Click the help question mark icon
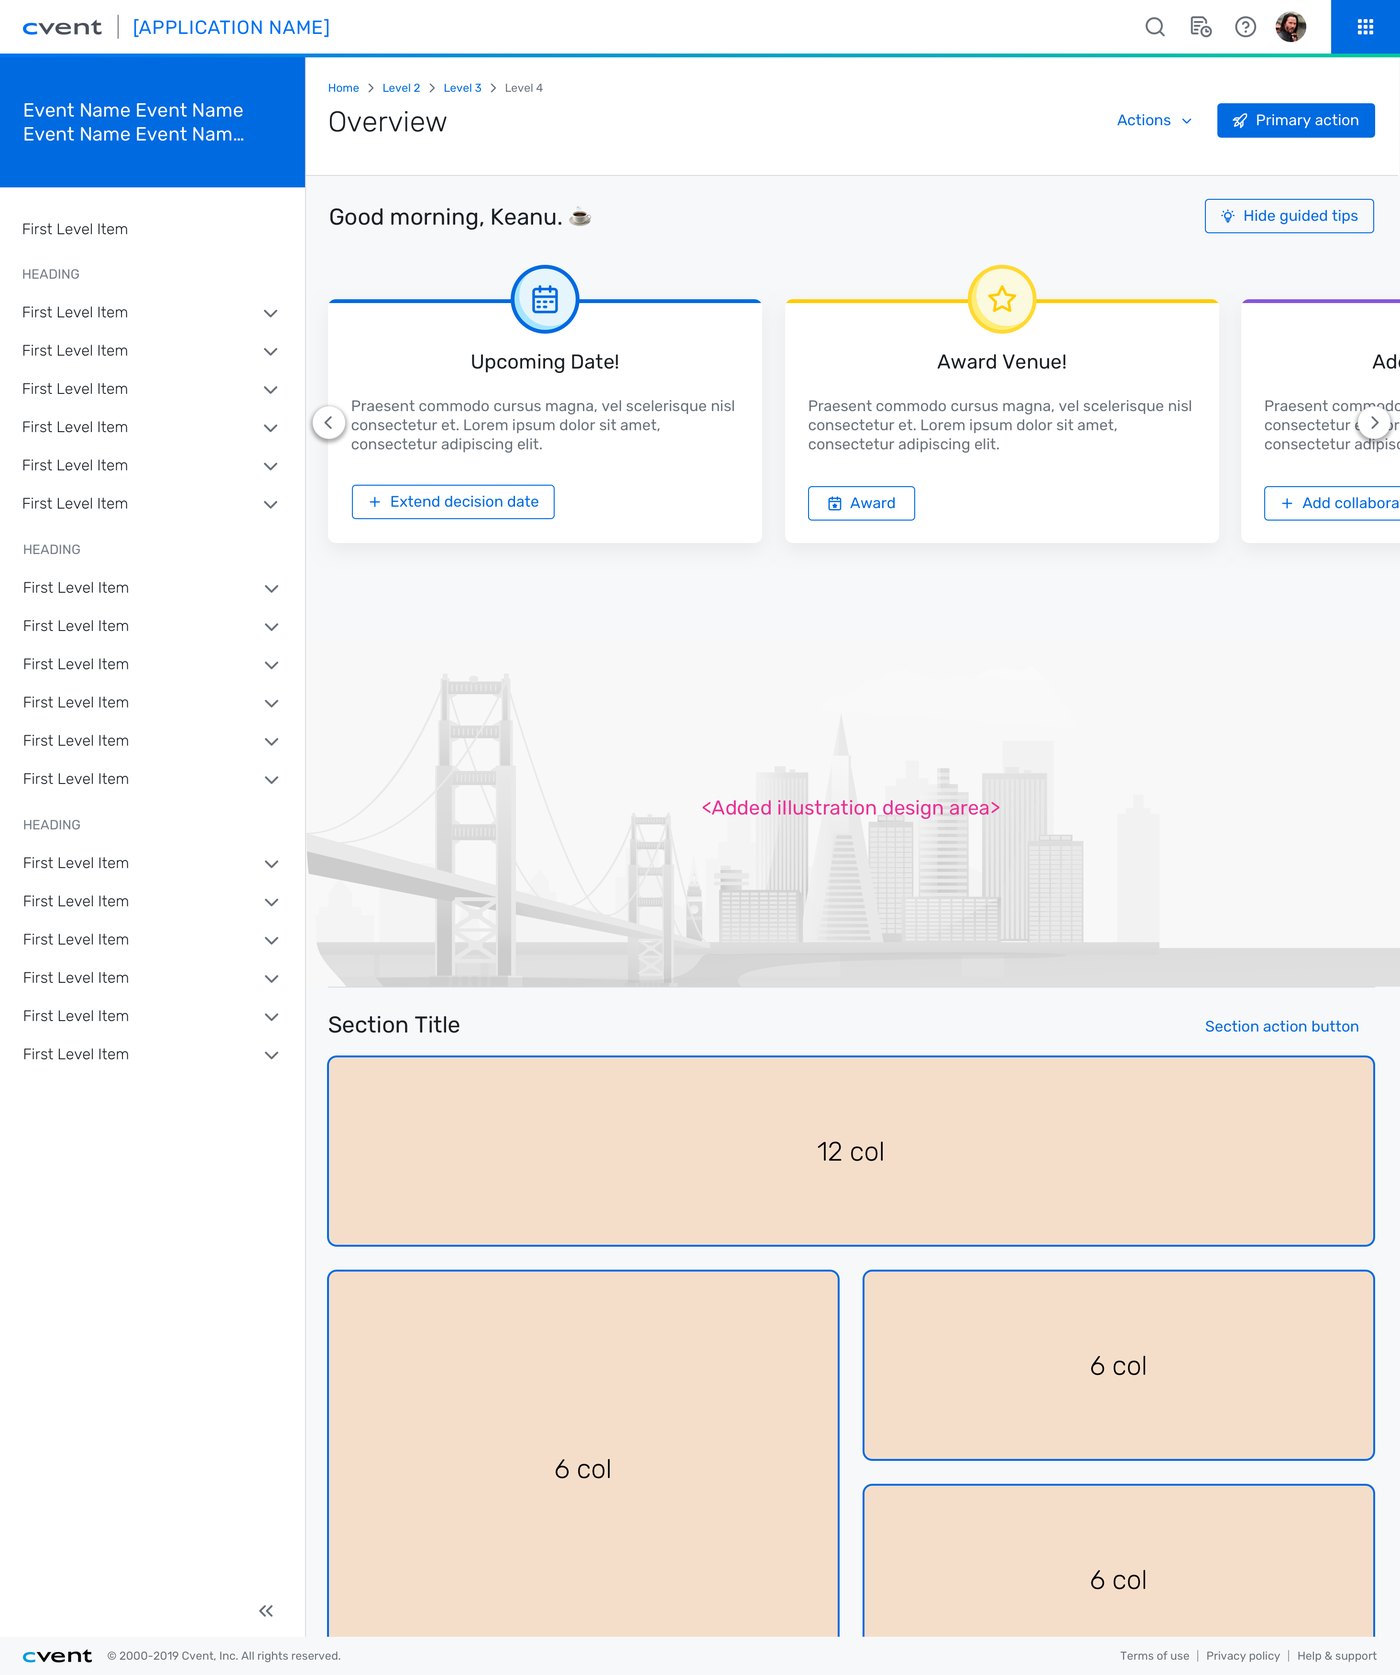1400x1675 pixels. [x=1246, y=27]
